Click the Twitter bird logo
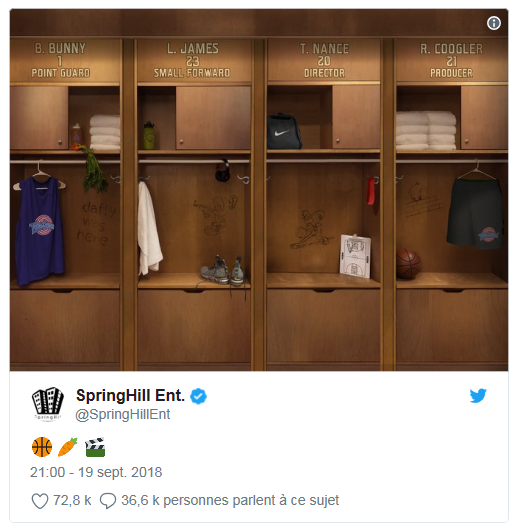517x531 pixels. 478,395
